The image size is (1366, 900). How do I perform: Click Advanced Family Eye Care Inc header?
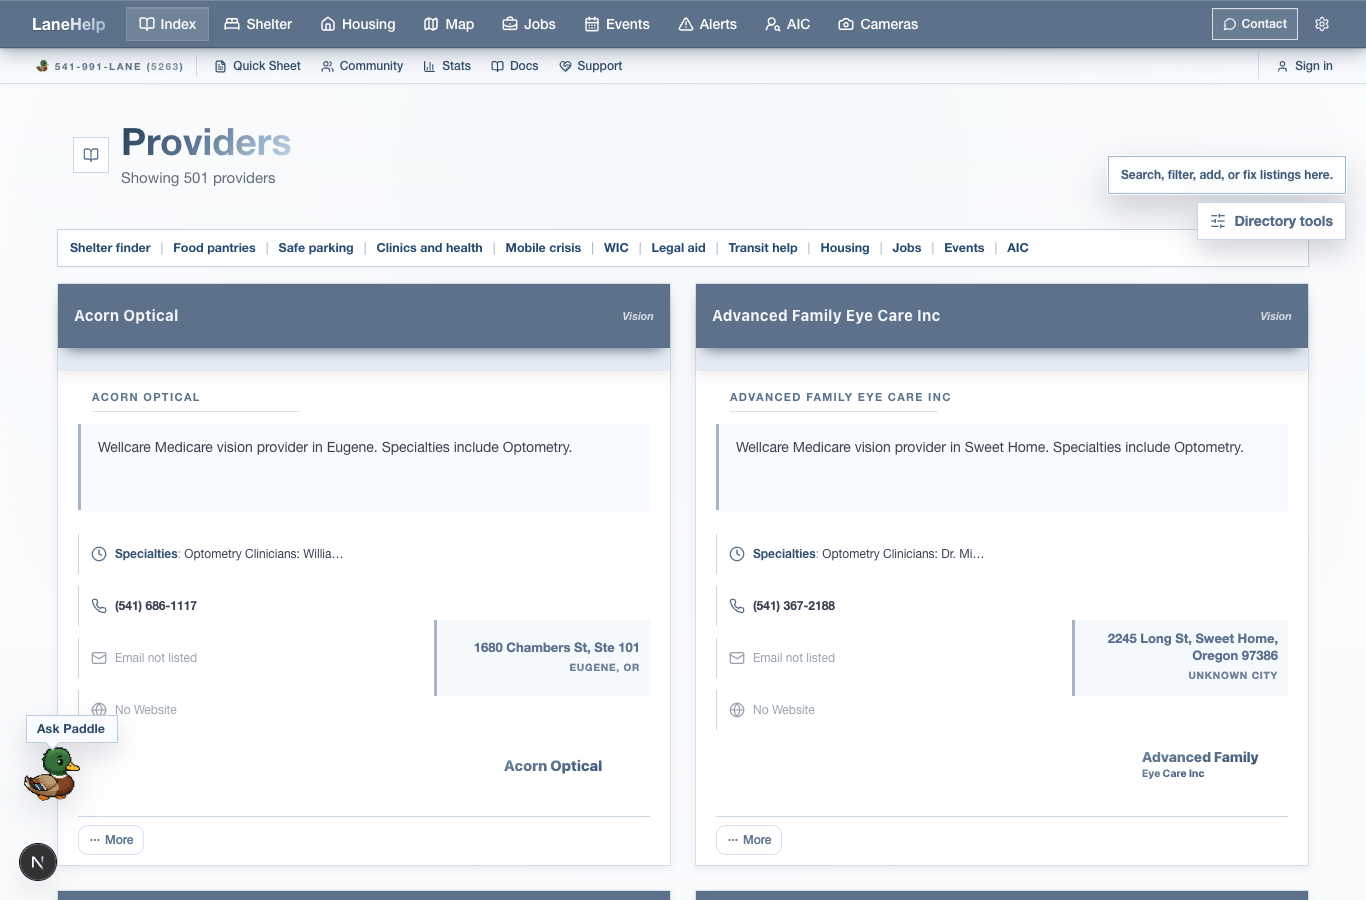click(x=826, y=316)
